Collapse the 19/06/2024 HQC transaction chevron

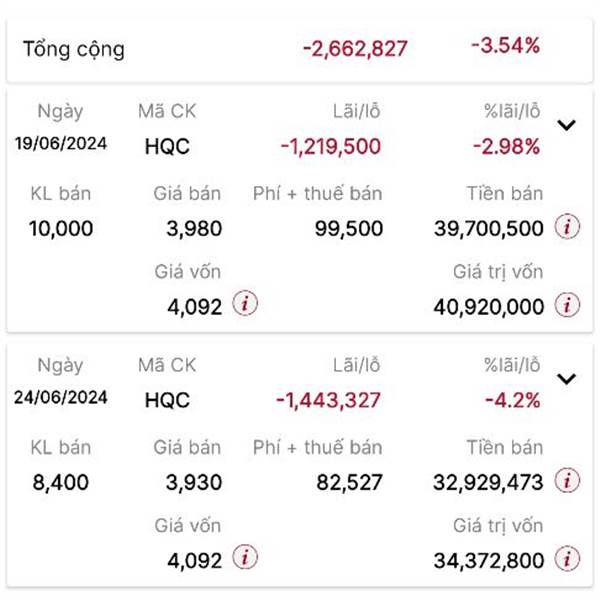click(x=566, y=125)
